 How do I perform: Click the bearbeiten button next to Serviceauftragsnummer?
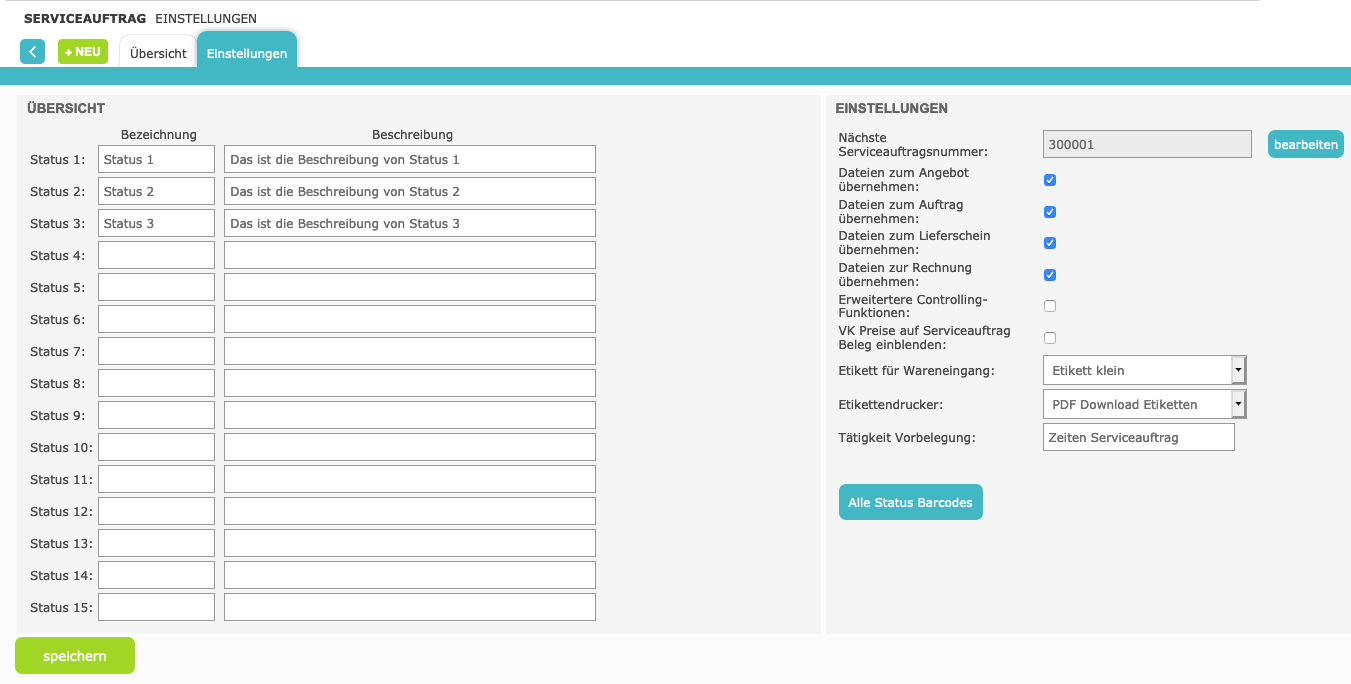(1305, 144)
